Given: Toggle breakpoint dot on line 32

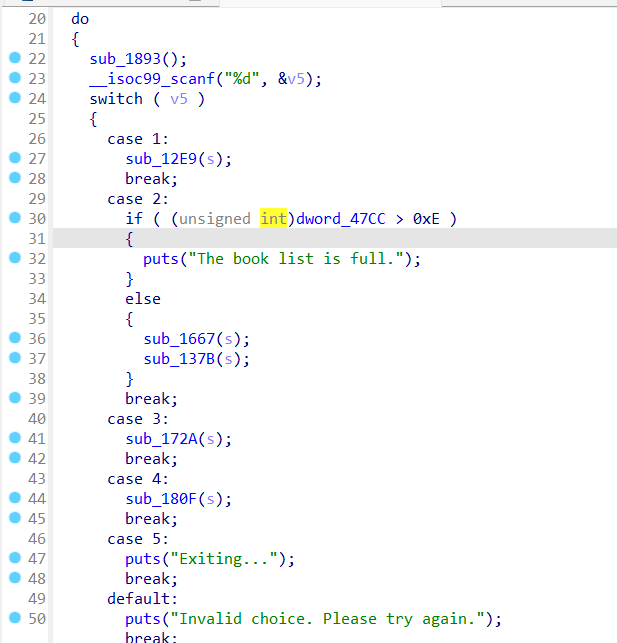Looking at the screenshot, I should [x=15, y=258].
